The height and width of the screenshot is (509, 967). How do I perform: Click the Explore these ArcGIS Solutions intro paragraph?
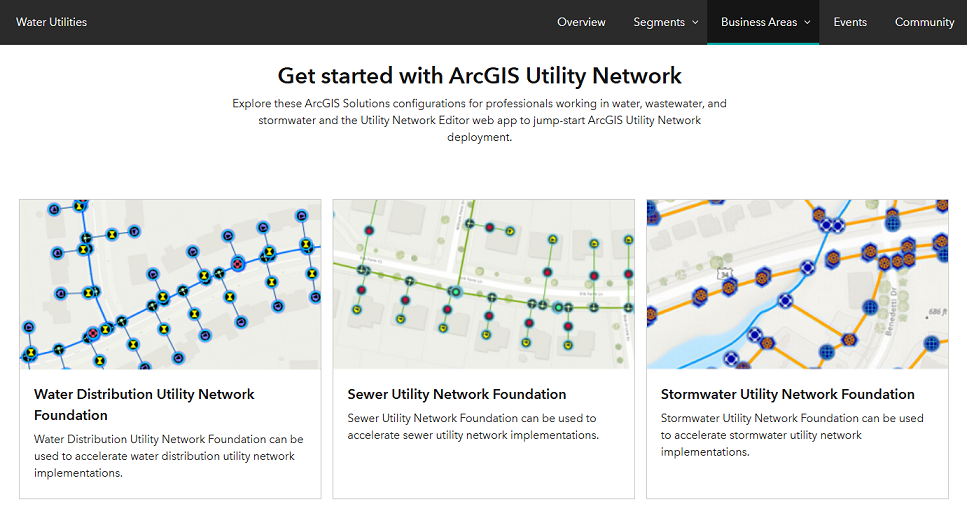479,120
